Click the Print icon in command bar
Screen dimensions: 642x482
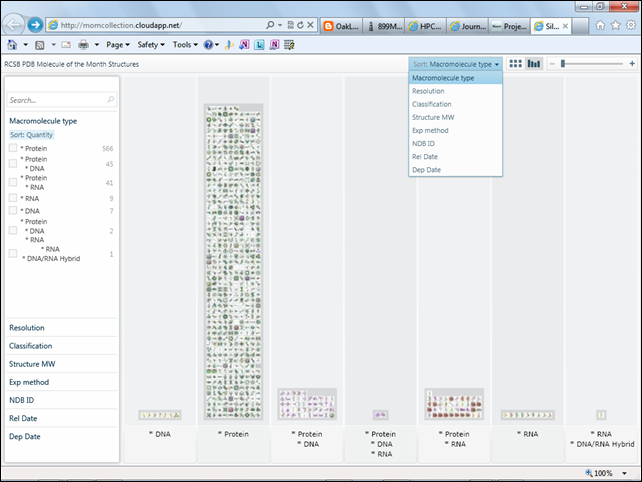[x=84, y=45]
